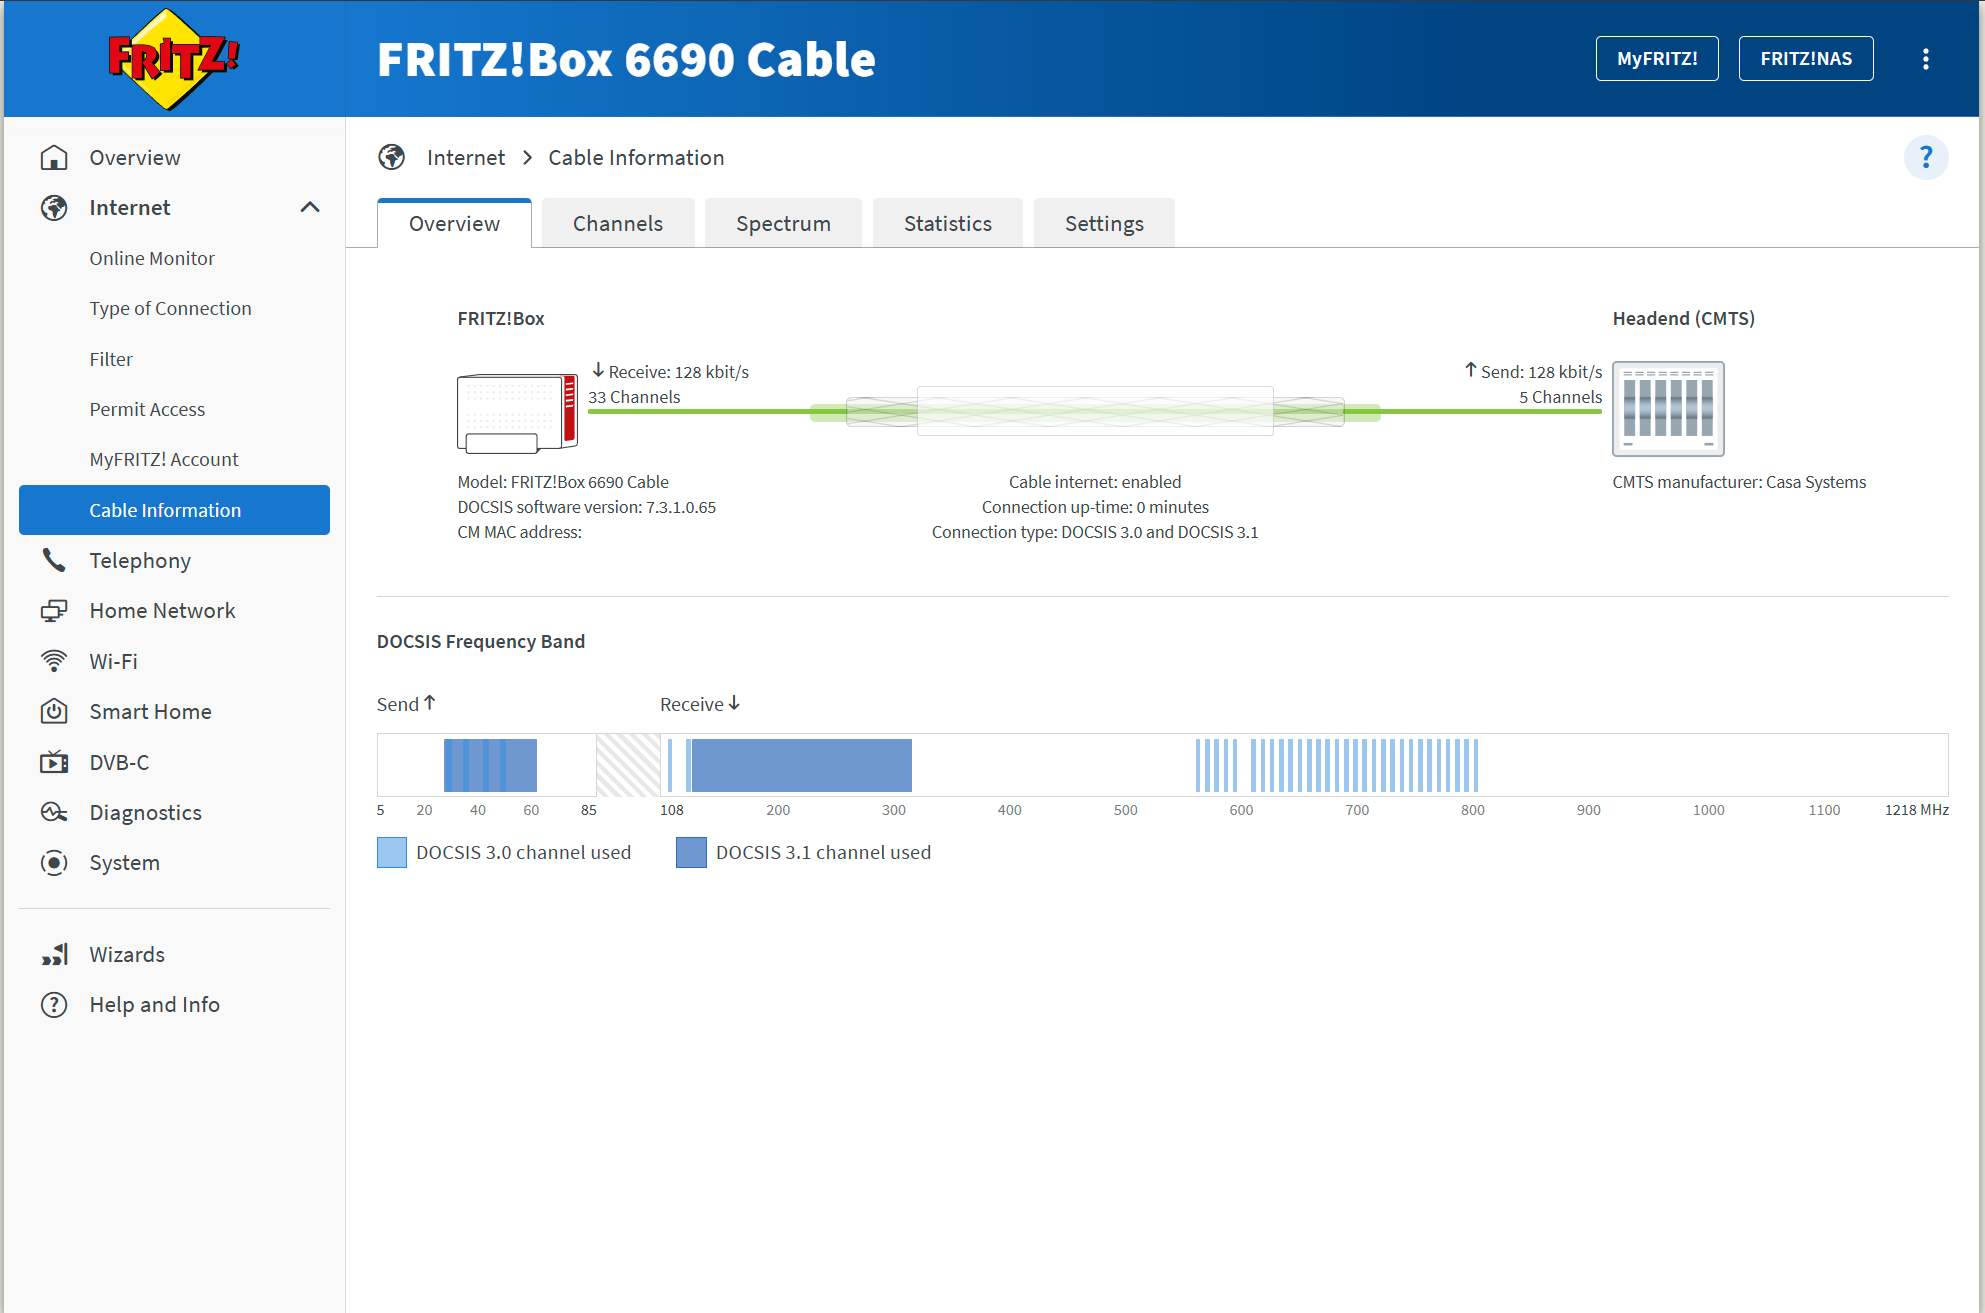Open Permit Access in the sidebar
This screenshot has height=1313, width=1985.
click(147, 409)
